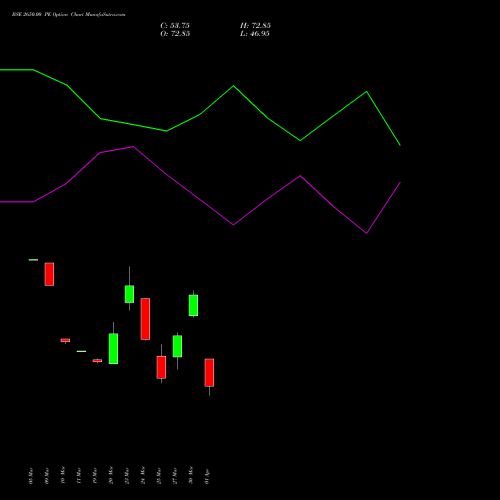Screen dimensions: 500x500
Task: Click the flat green candle for 05 Mar
Action: (33, 260)
